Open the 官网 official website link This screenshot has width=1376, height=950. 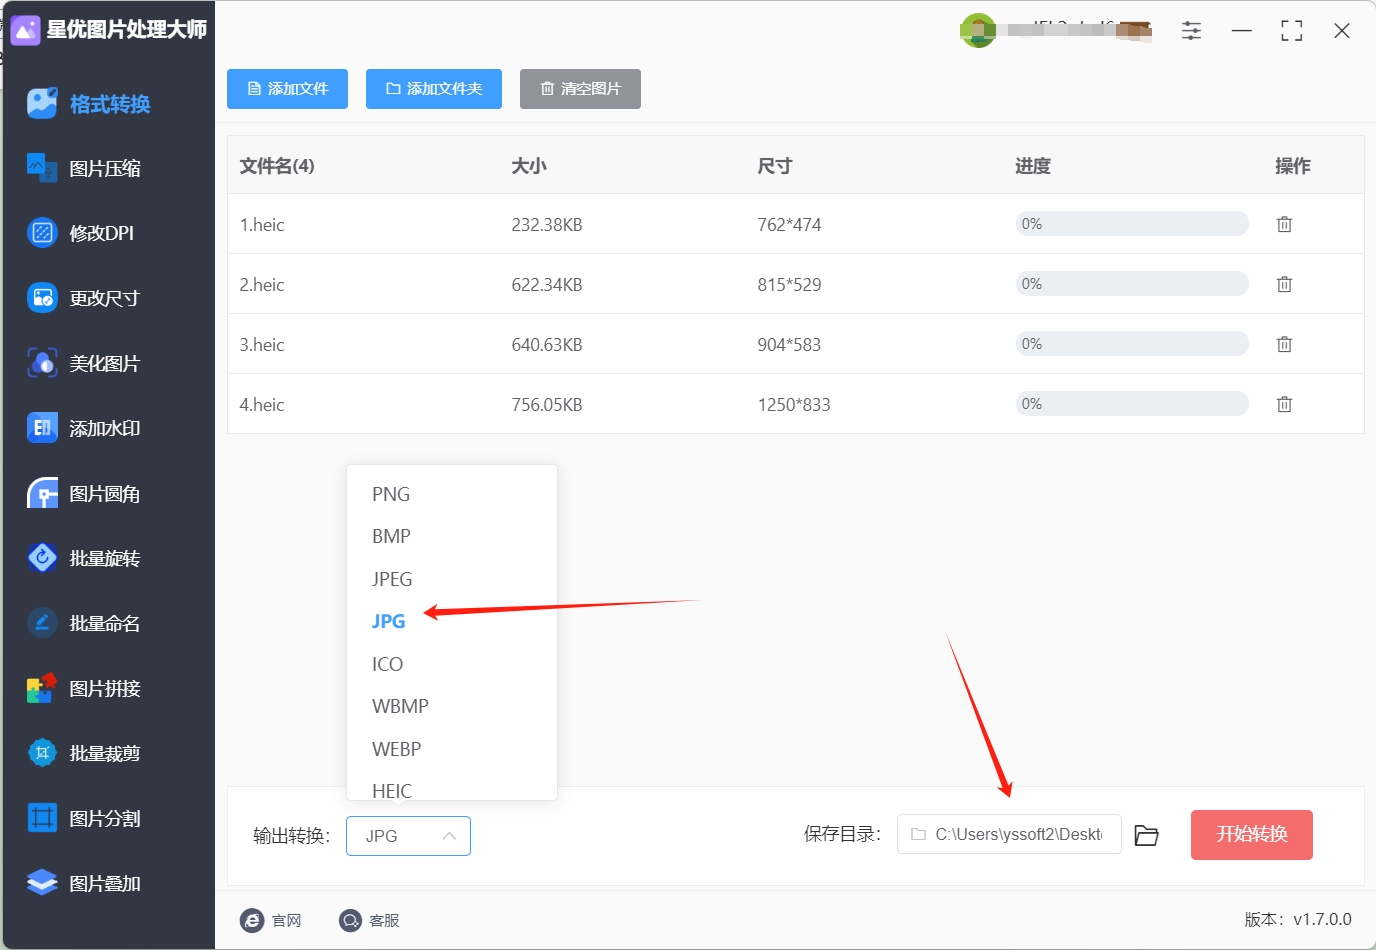click(x=271, y=920)
